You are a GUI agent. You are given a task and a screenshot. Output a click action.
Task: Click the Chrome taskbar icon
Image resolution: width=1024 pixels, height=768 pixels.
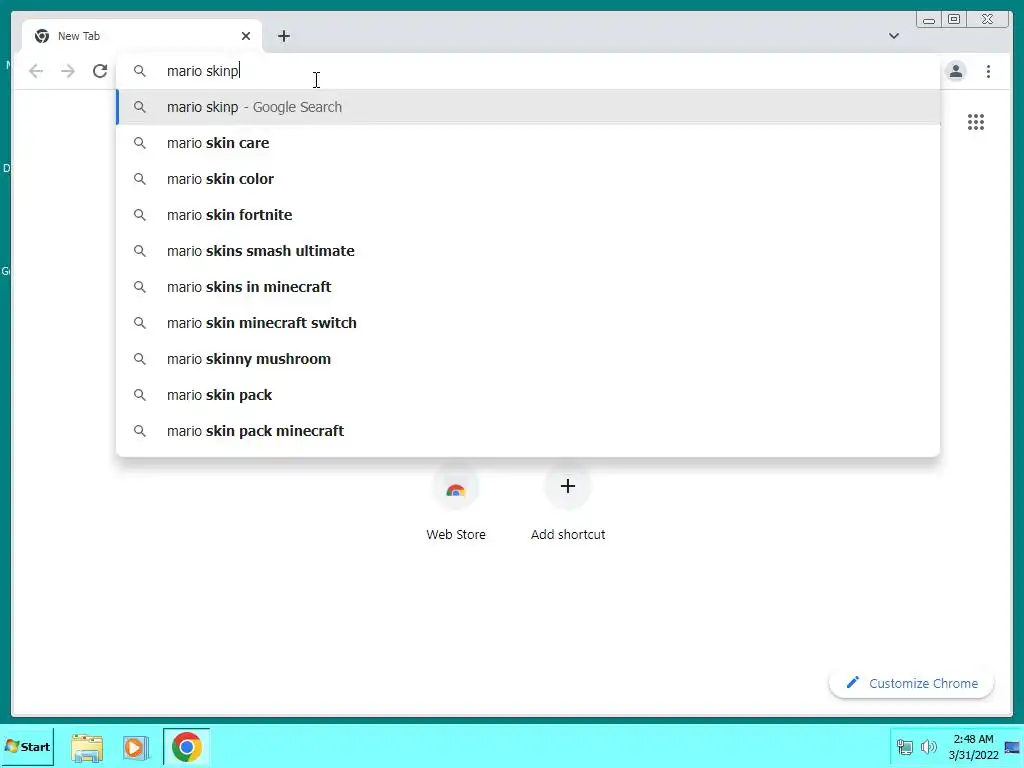(x=187, y=747)
